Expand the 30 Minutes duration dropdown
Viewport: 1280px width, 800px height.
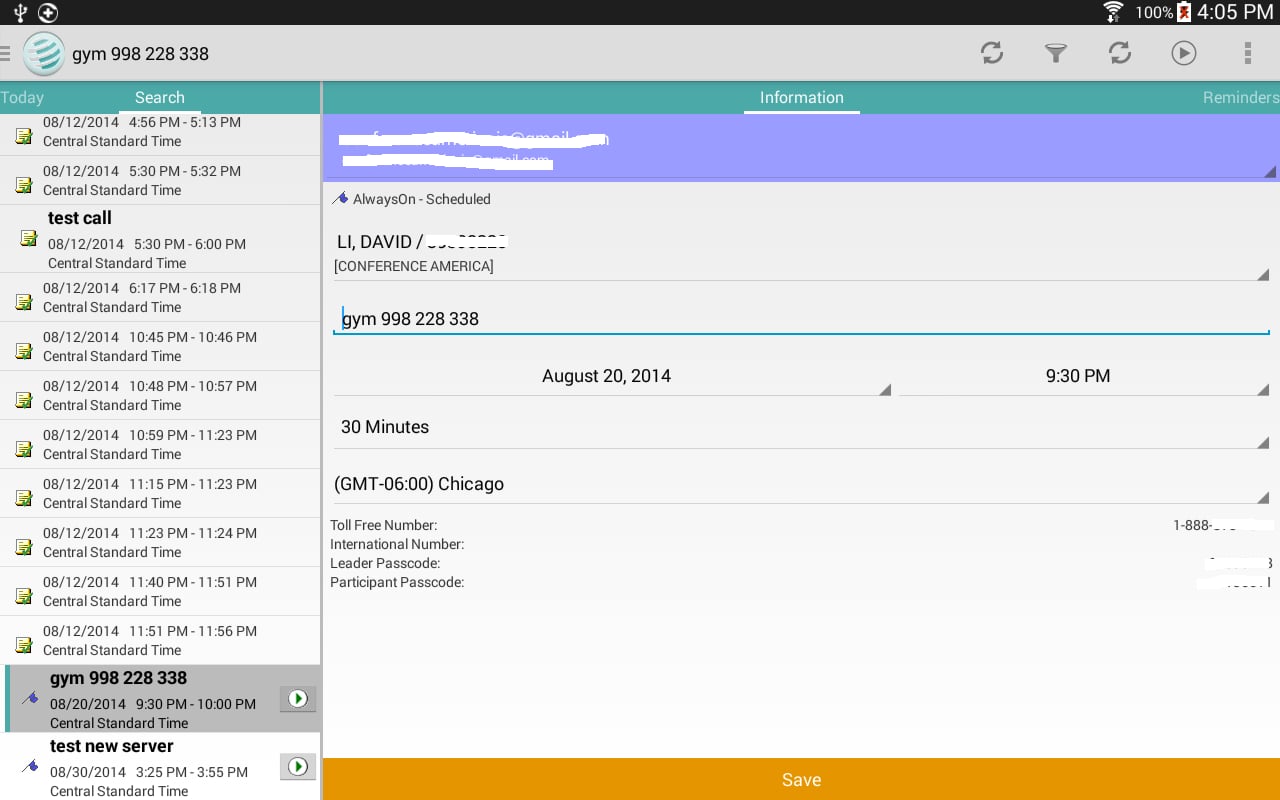click(802, 427)
